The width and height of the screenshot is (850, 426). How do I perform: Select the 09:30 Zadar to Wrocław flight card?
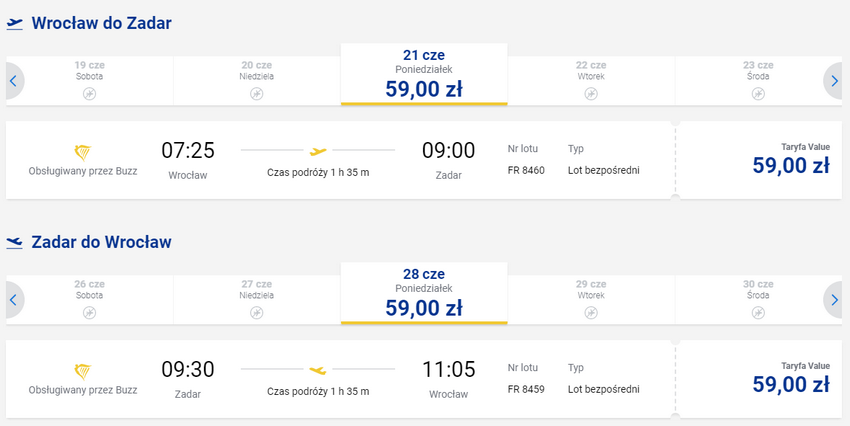340,379
